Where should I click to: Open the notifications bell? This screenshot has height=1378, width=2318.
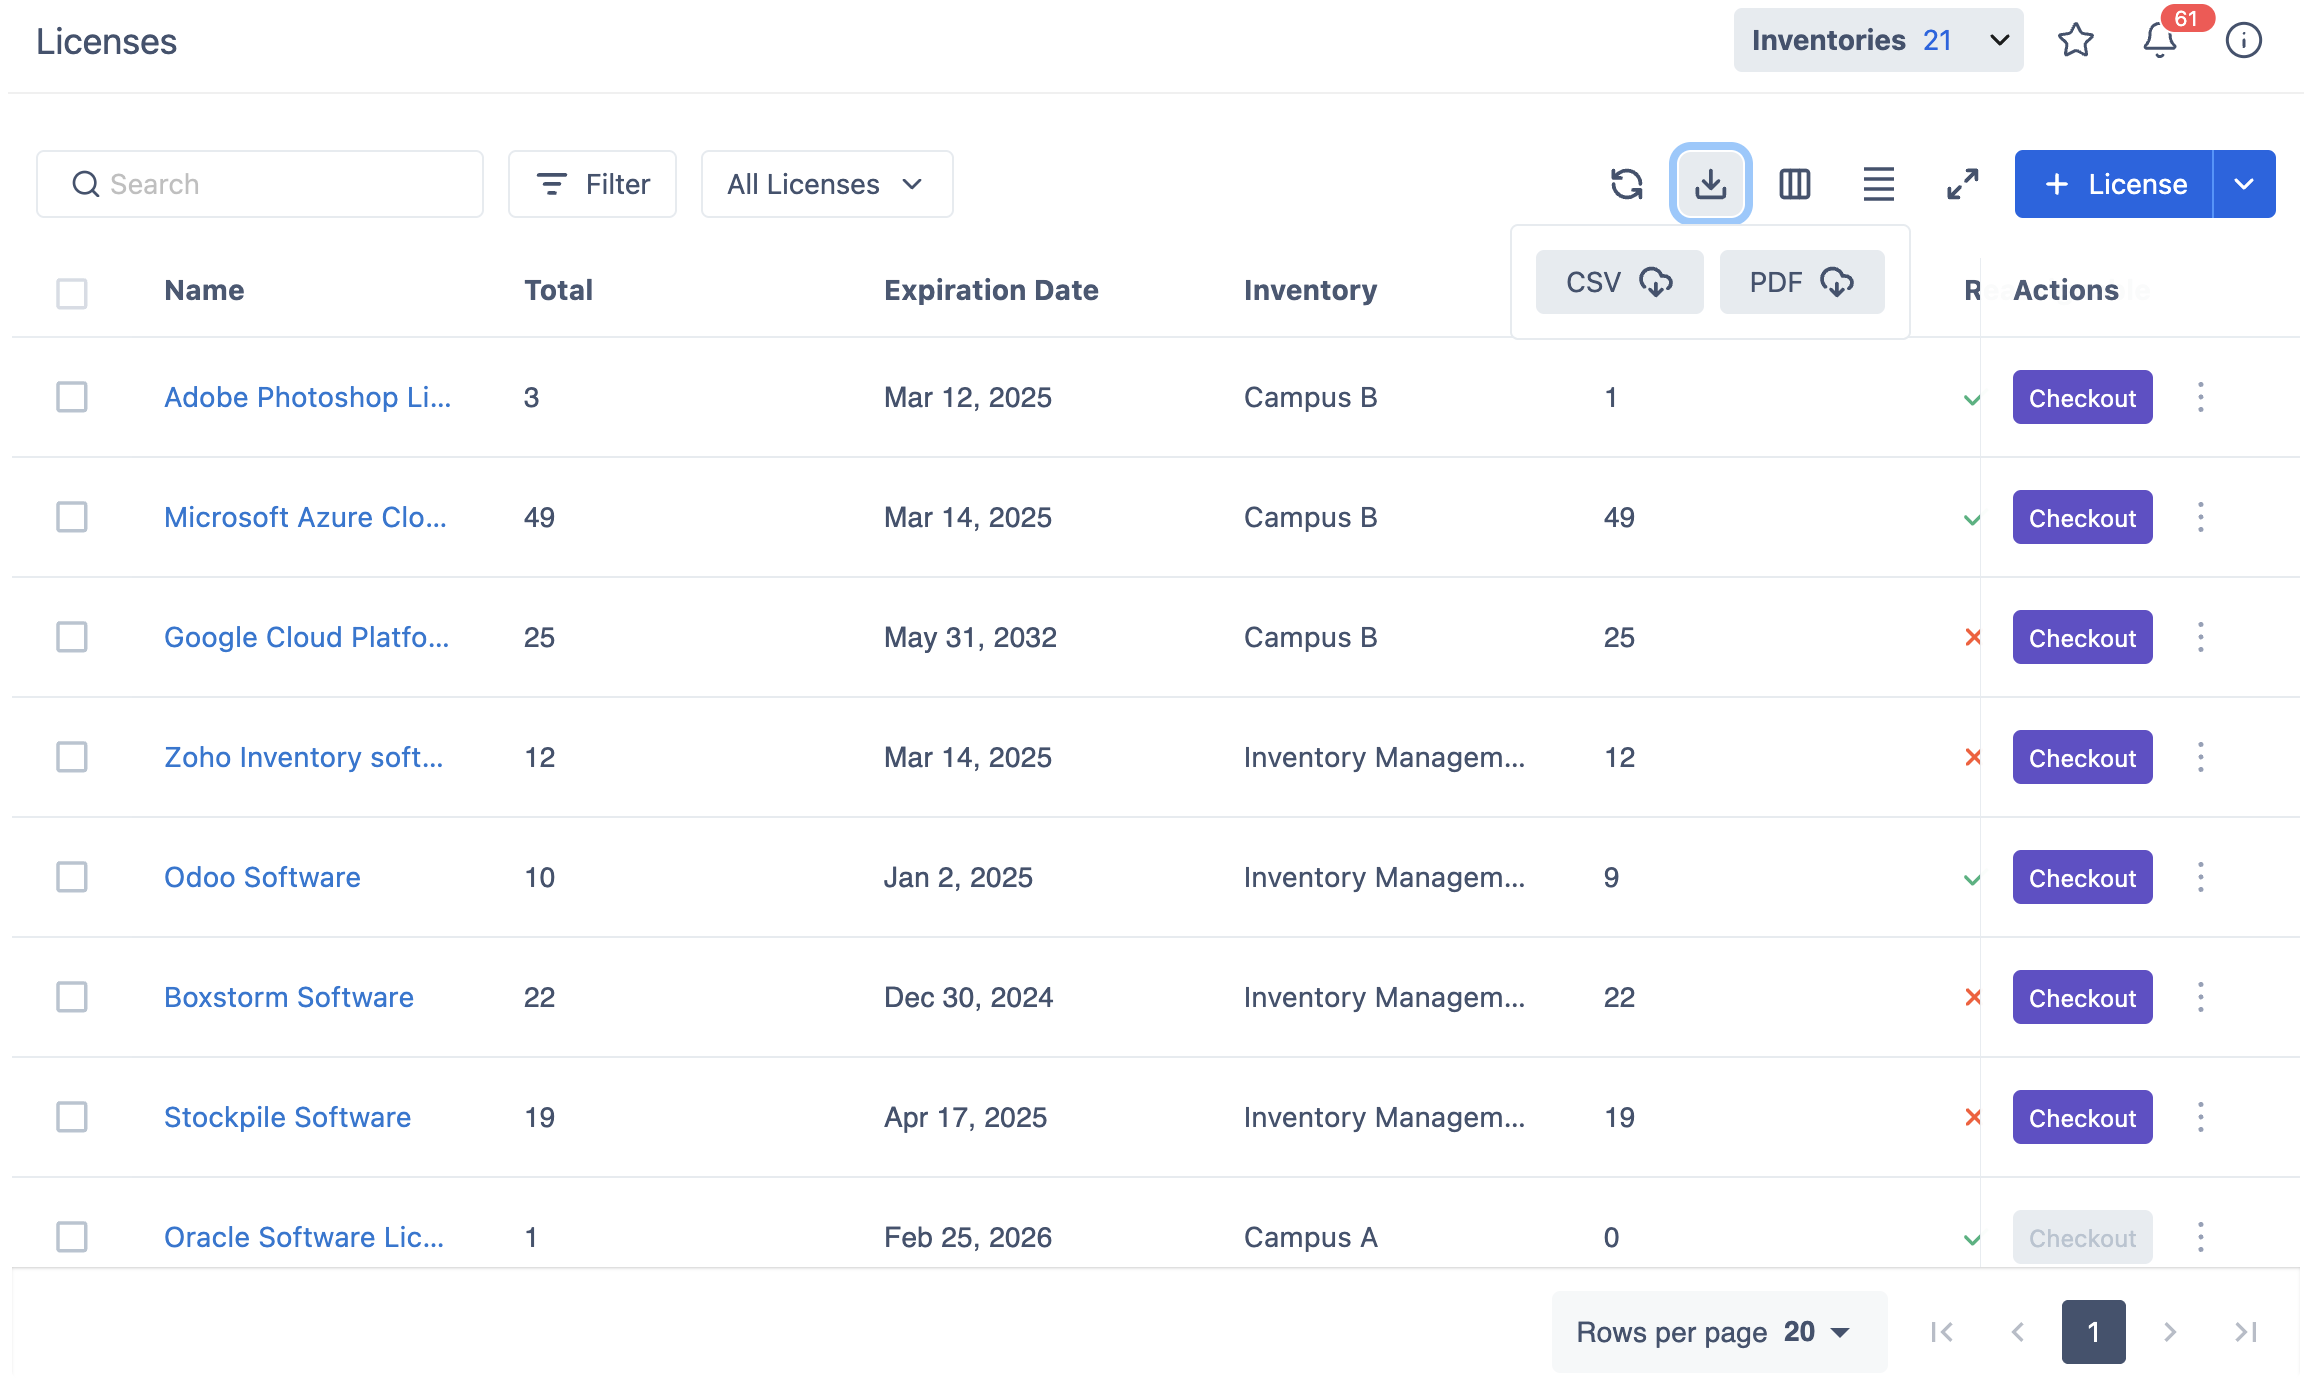pos(2159,41)
